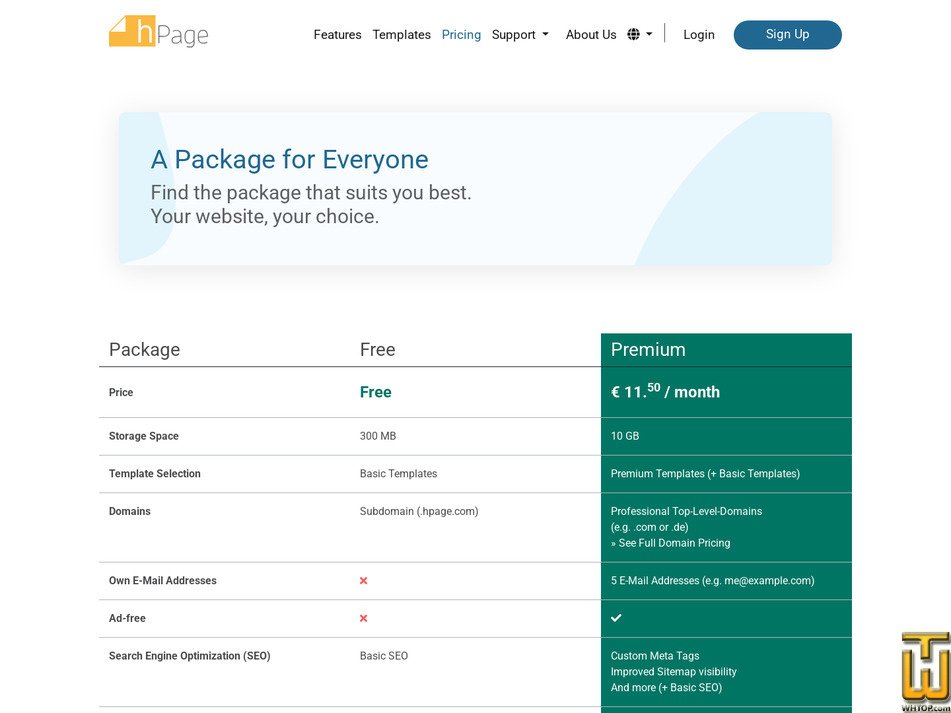Go to the Templates page
The image size is (951, 713).
coord(402,35)
